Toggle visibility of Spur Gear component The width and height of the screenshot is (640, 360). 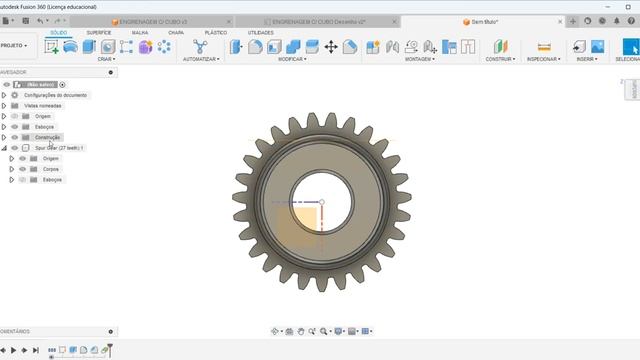coord(15,148)
